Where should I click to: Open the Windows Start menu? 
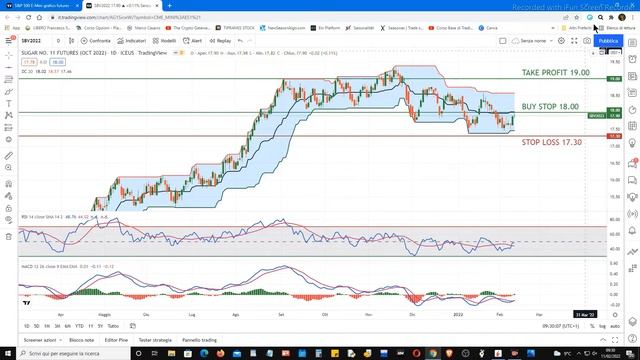[8, 353]
